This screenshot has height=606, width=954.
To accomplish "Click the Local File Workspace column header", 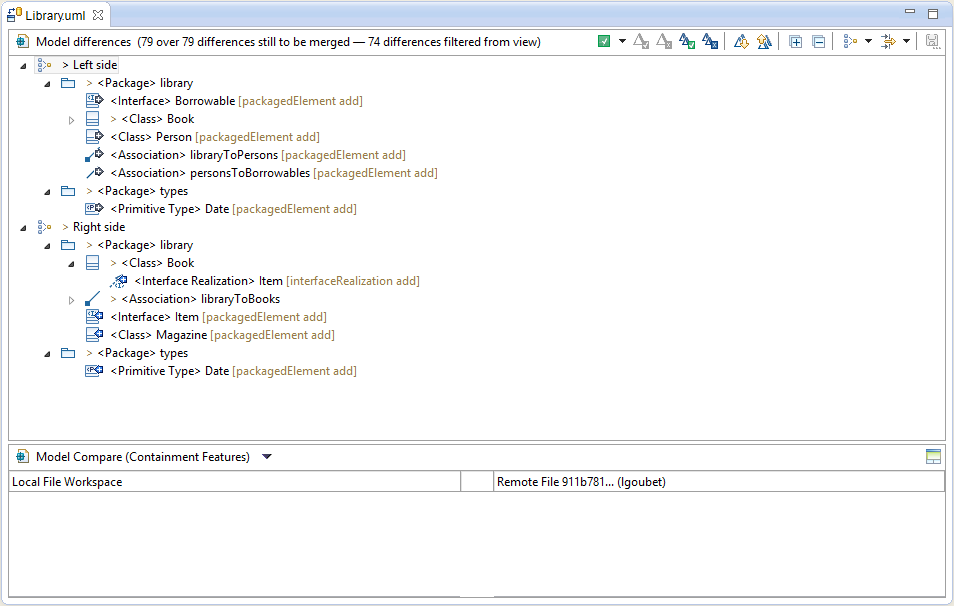I will (x=234, y=482).
